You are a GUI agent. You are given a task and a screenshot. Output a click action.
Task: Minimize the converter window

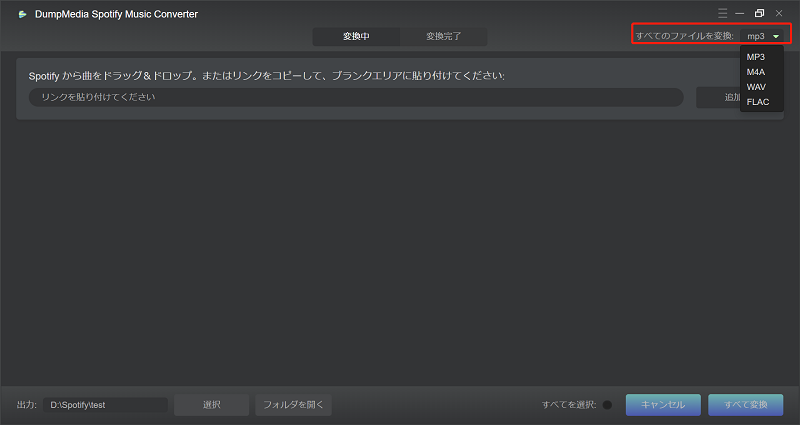tap(740, 13)
